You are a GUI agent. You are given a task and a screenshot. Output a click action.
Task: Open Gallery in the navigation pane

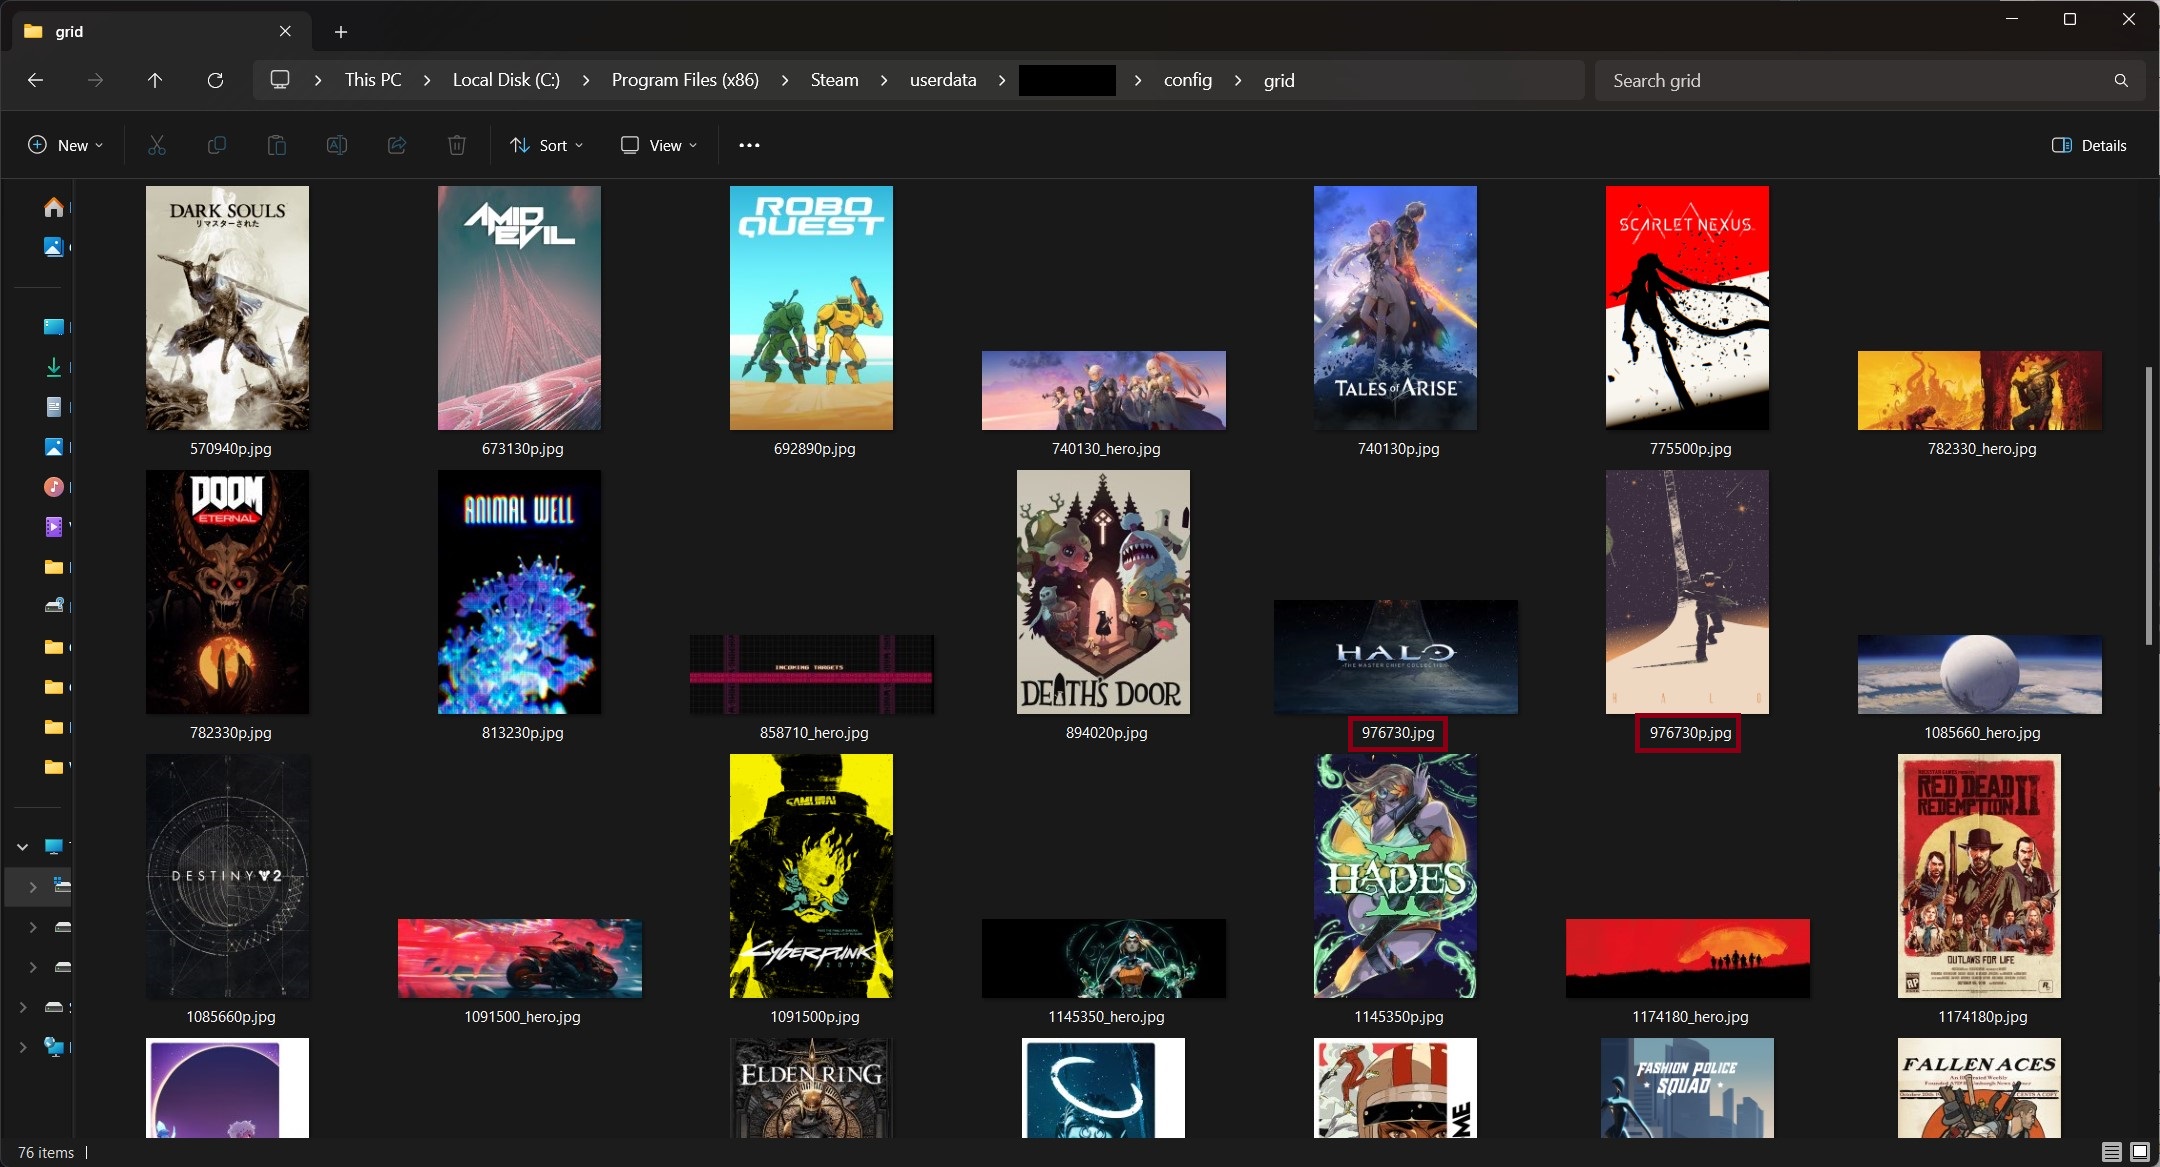(x=54, y=246)
